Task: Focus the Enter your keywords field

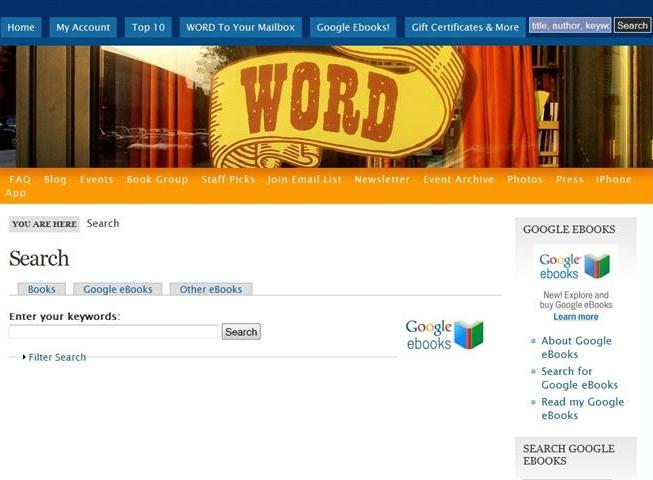Action: (x=114, y=332)
